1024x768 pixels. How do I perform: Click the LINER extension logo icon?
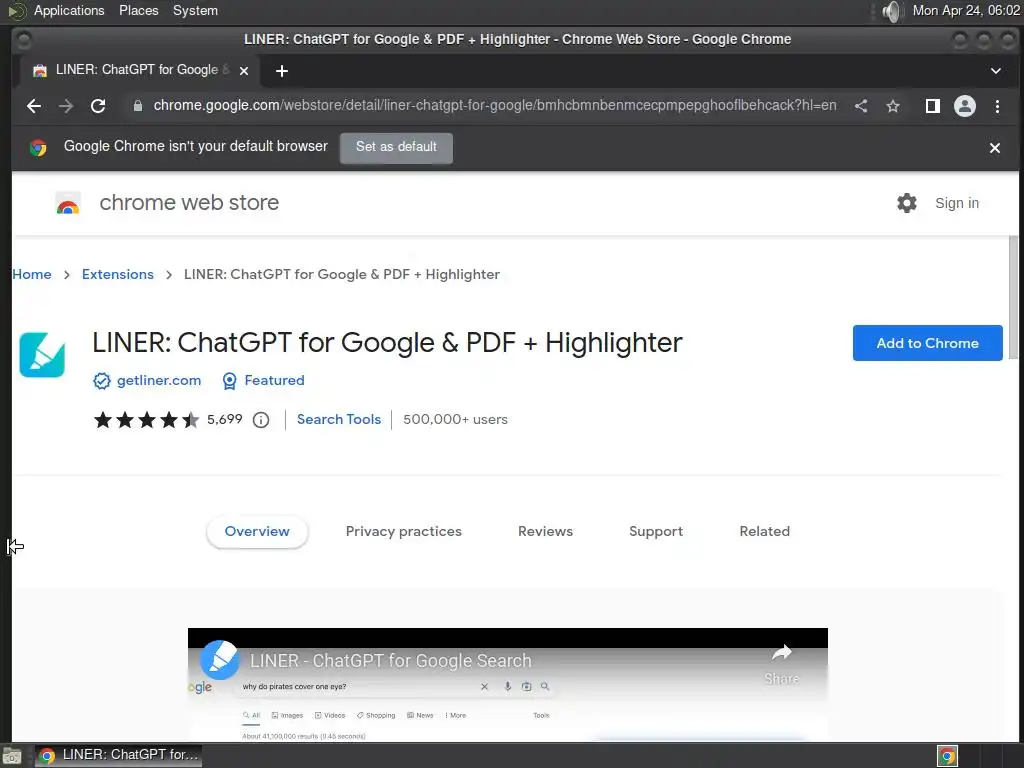tap(42, 355)
